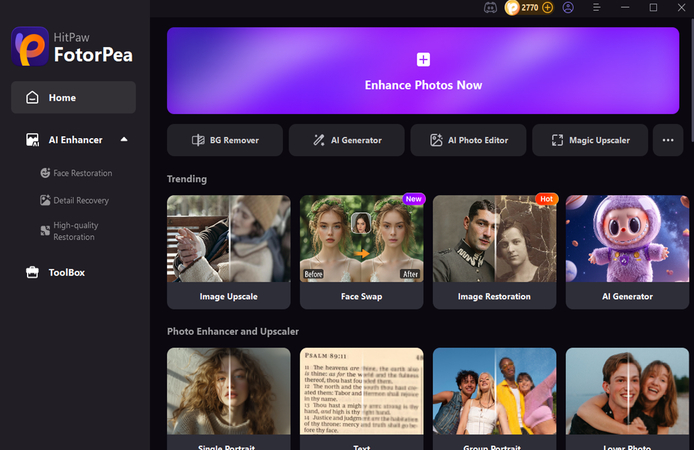This screenshot has width=694, height=450.
Task: Add credits with the plus coin icon
Action: (547, 8)
